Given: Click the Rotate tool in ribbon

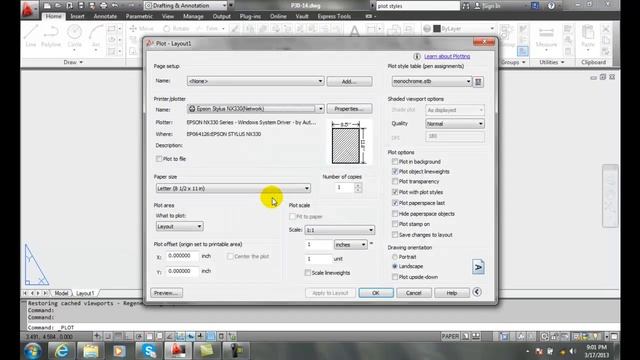Looking at the screenshot, I should click(176, 29).
